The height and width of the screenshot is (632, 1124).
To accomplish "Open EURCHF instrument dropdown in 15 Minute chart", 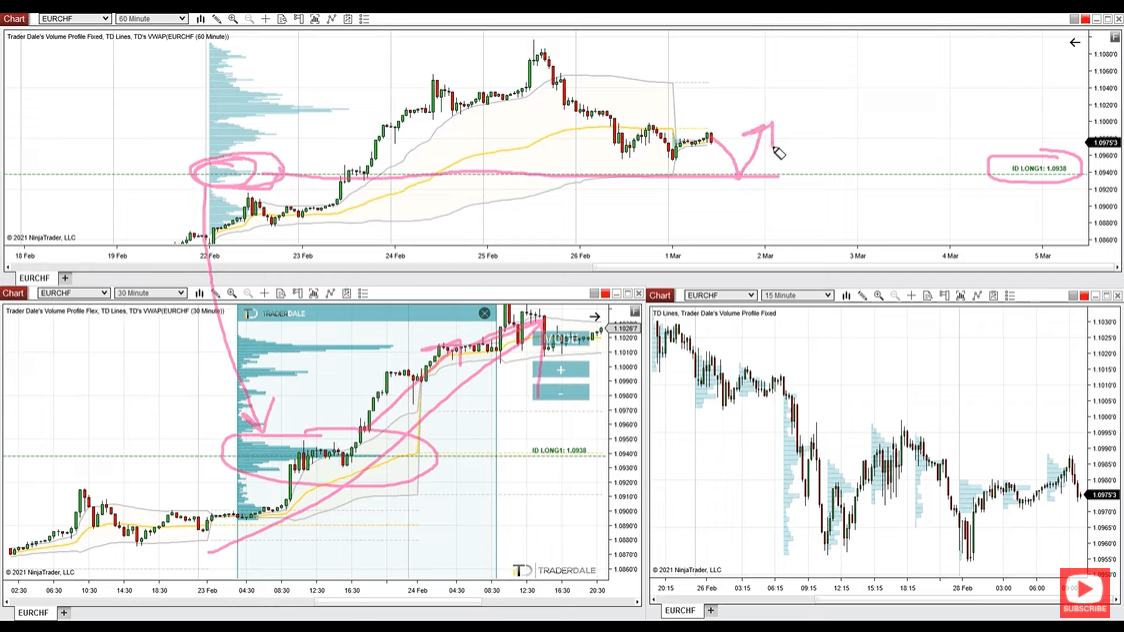I will [x=720, y=295].
